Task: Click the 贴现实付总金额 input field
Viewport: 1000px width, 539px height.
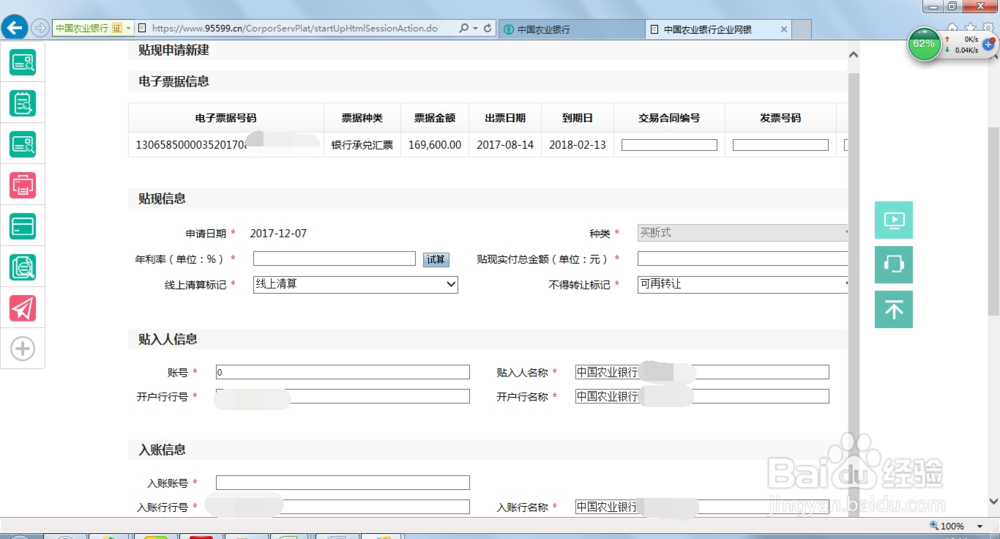Action: pos(742,258)
